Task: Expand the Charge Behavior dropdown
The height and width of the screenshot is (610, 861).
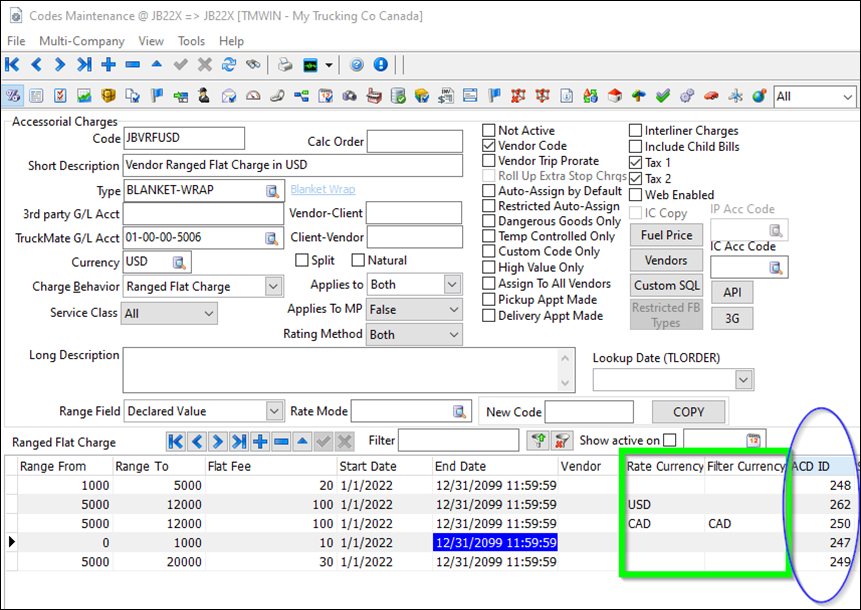Action: pos(273,287)
